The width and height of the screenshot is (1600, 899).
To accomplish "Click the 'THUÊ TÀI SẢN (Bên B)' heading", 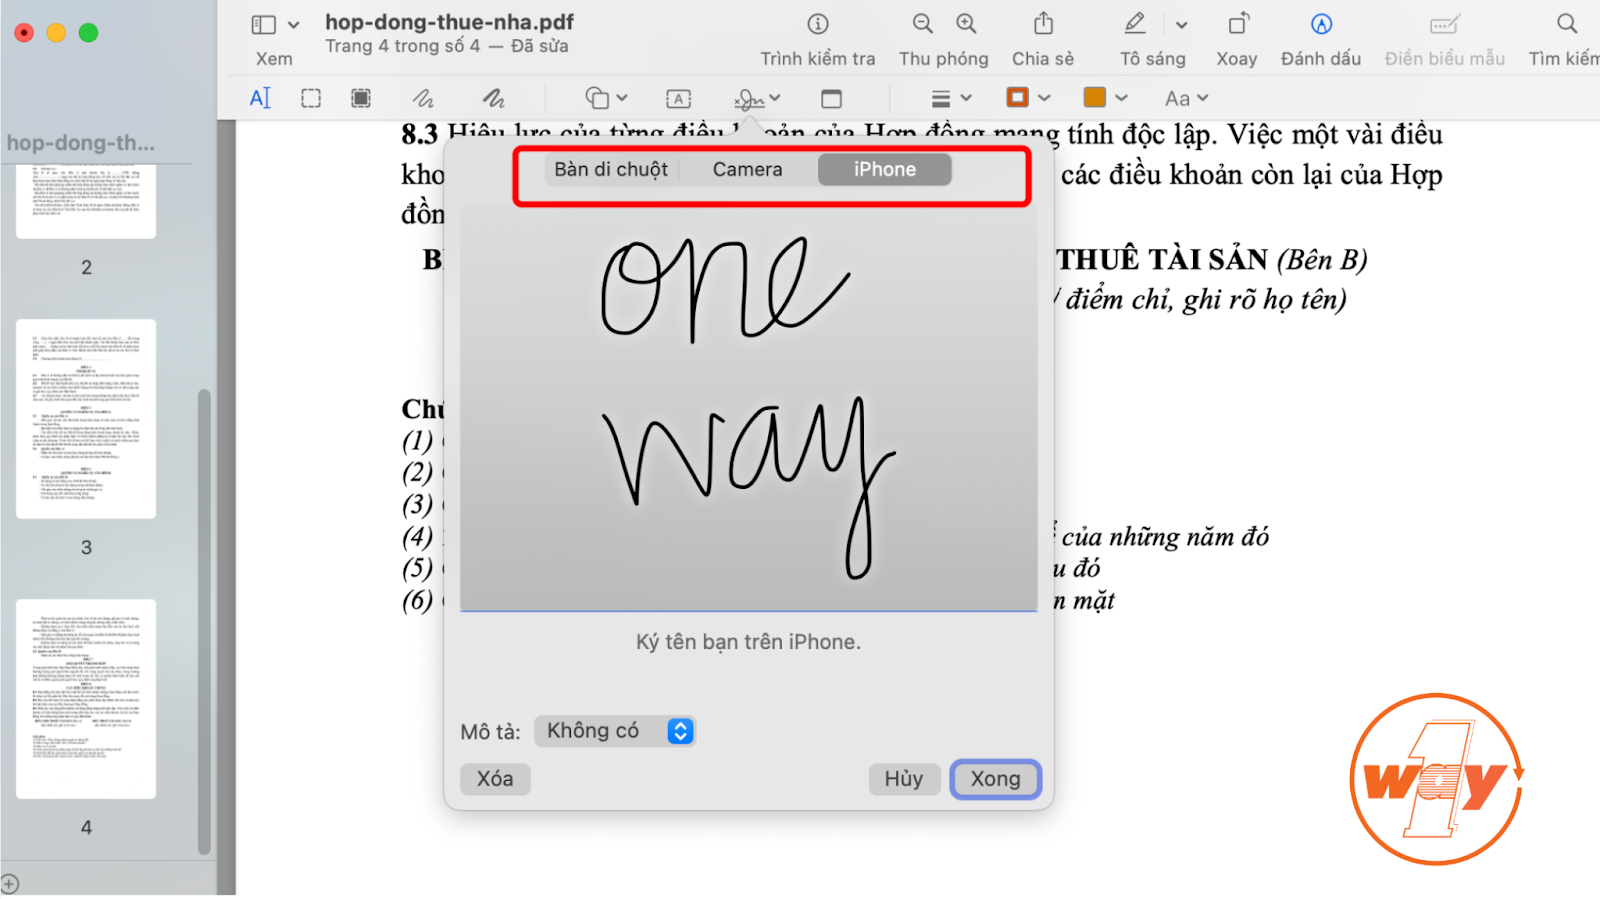I will pos(1212,260).
